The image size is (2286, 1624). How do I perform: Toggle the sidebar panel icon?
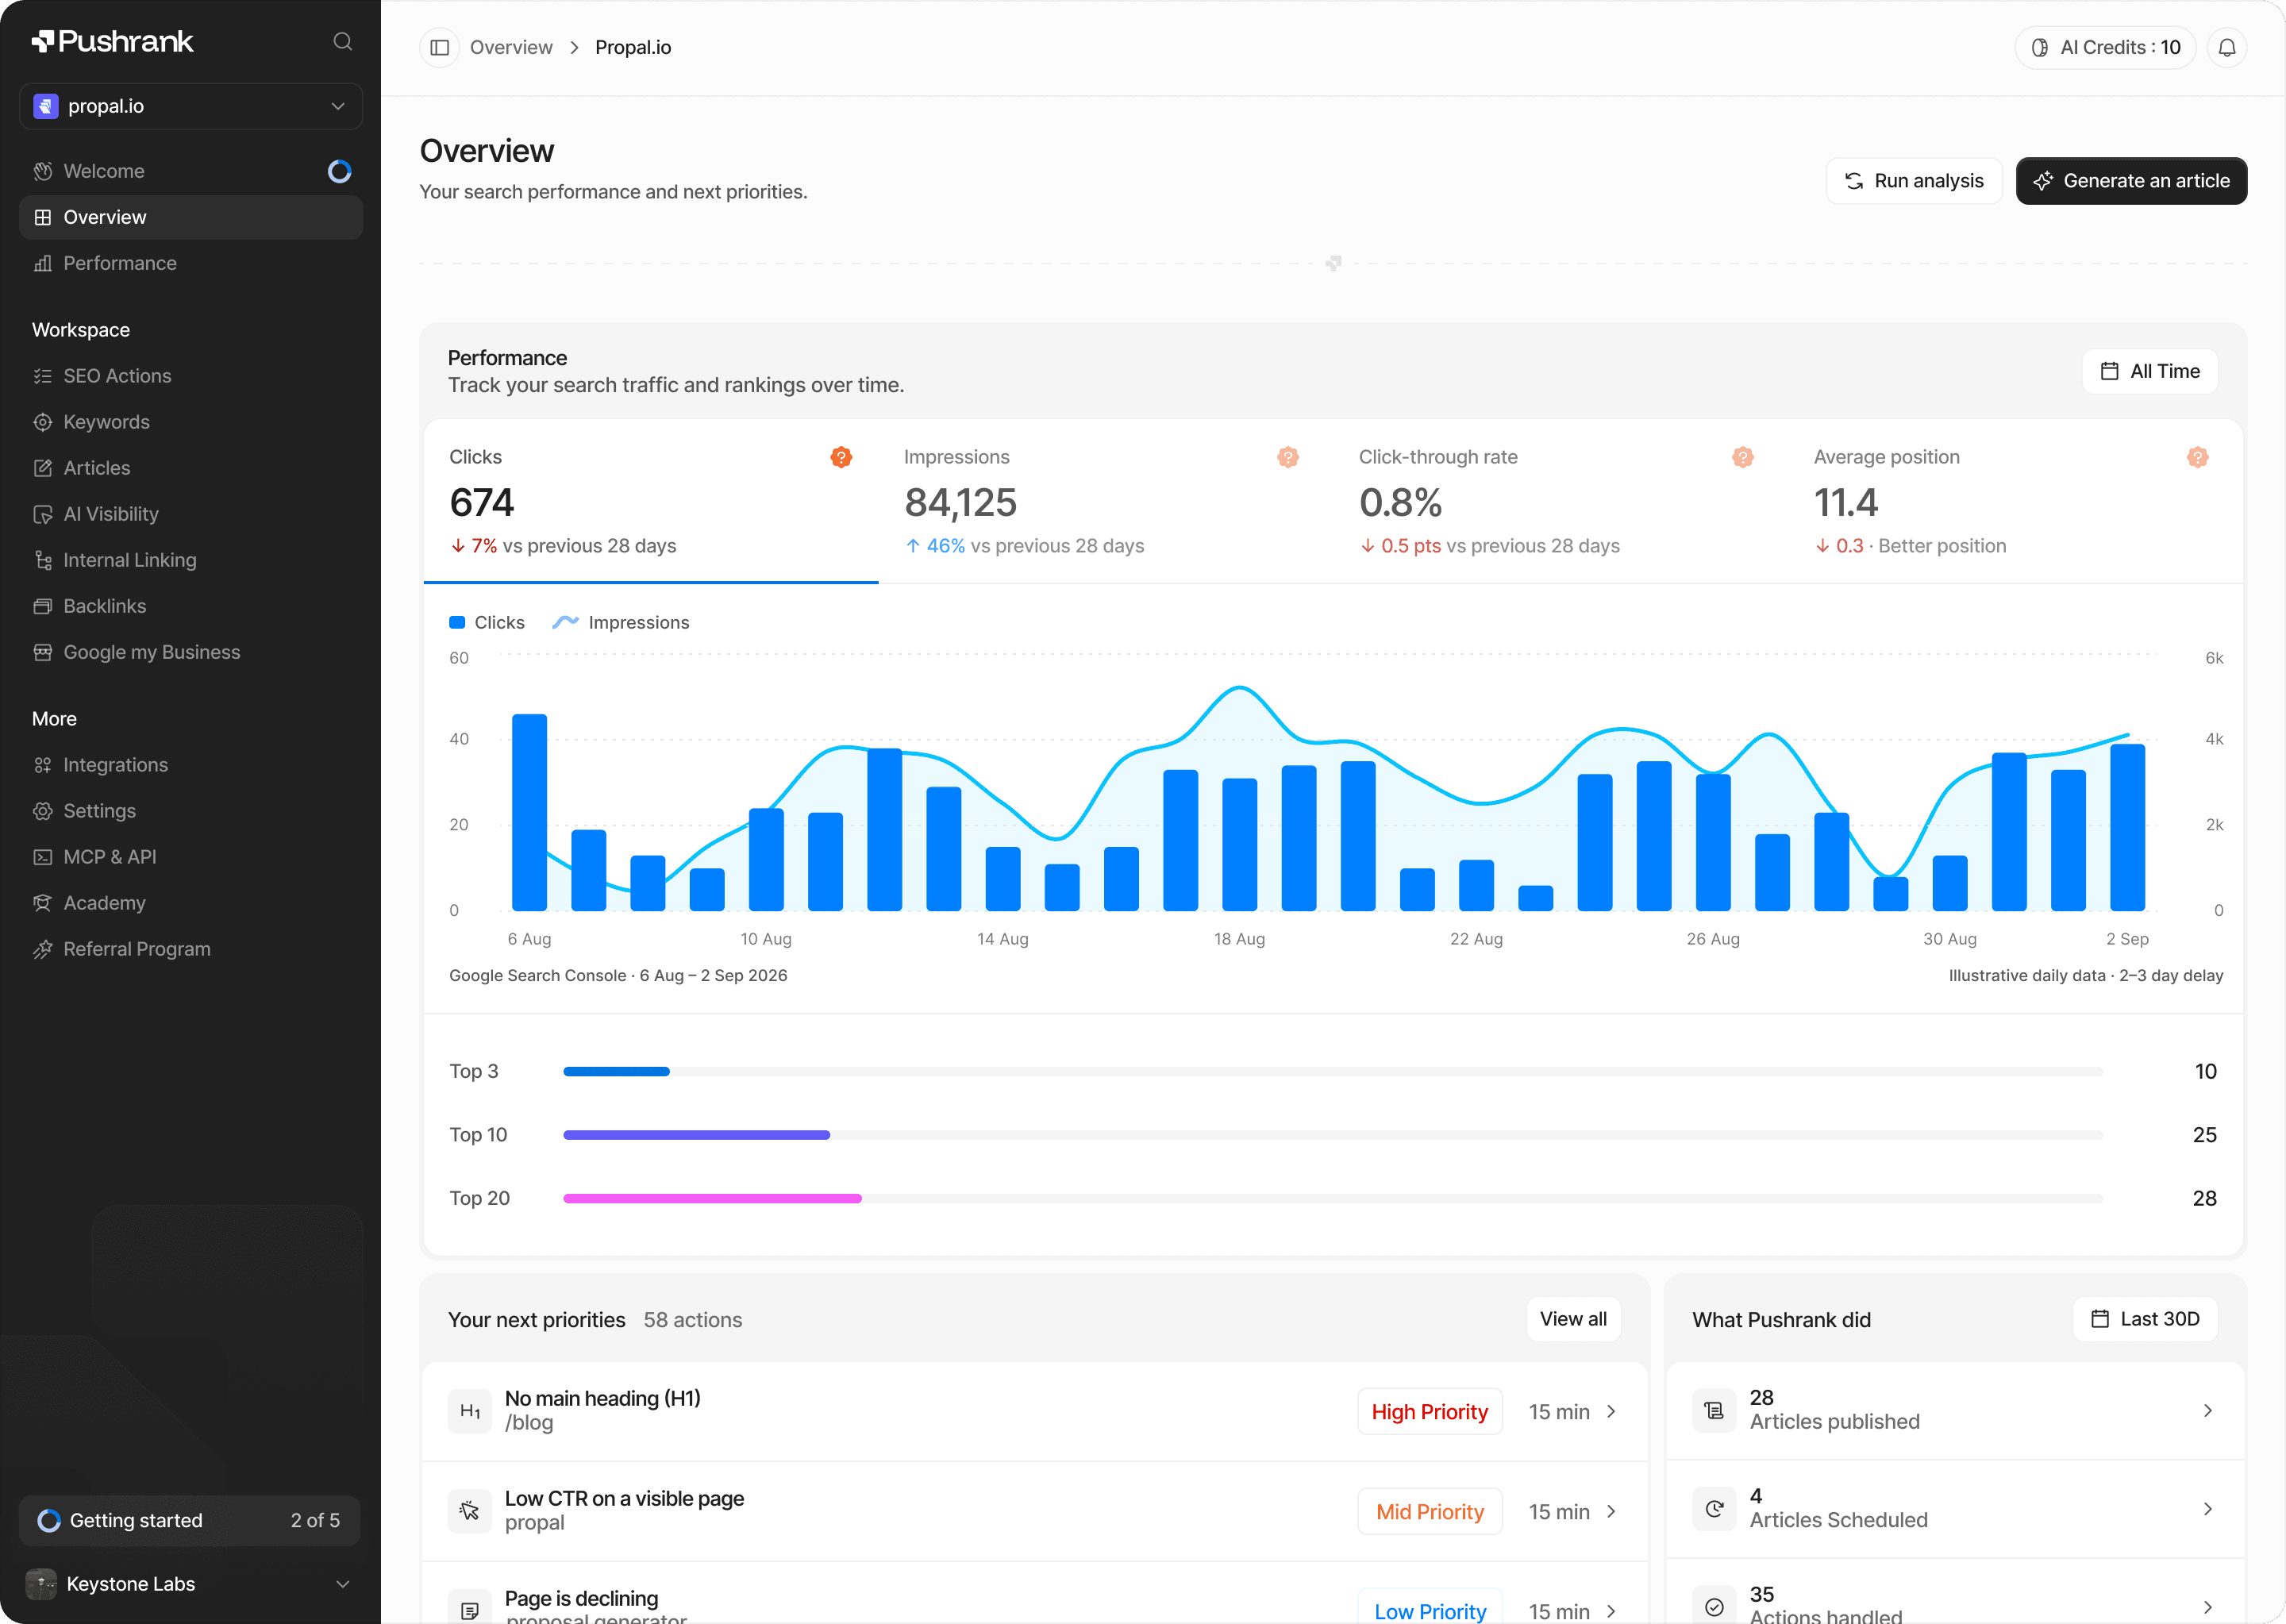coord(439,47)
